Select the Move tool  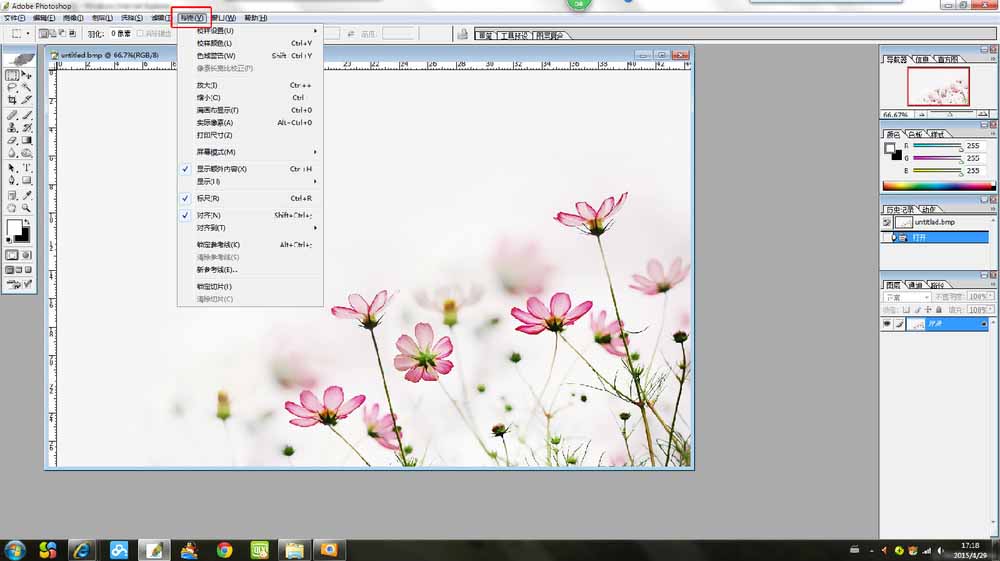(x=26, y=75)
